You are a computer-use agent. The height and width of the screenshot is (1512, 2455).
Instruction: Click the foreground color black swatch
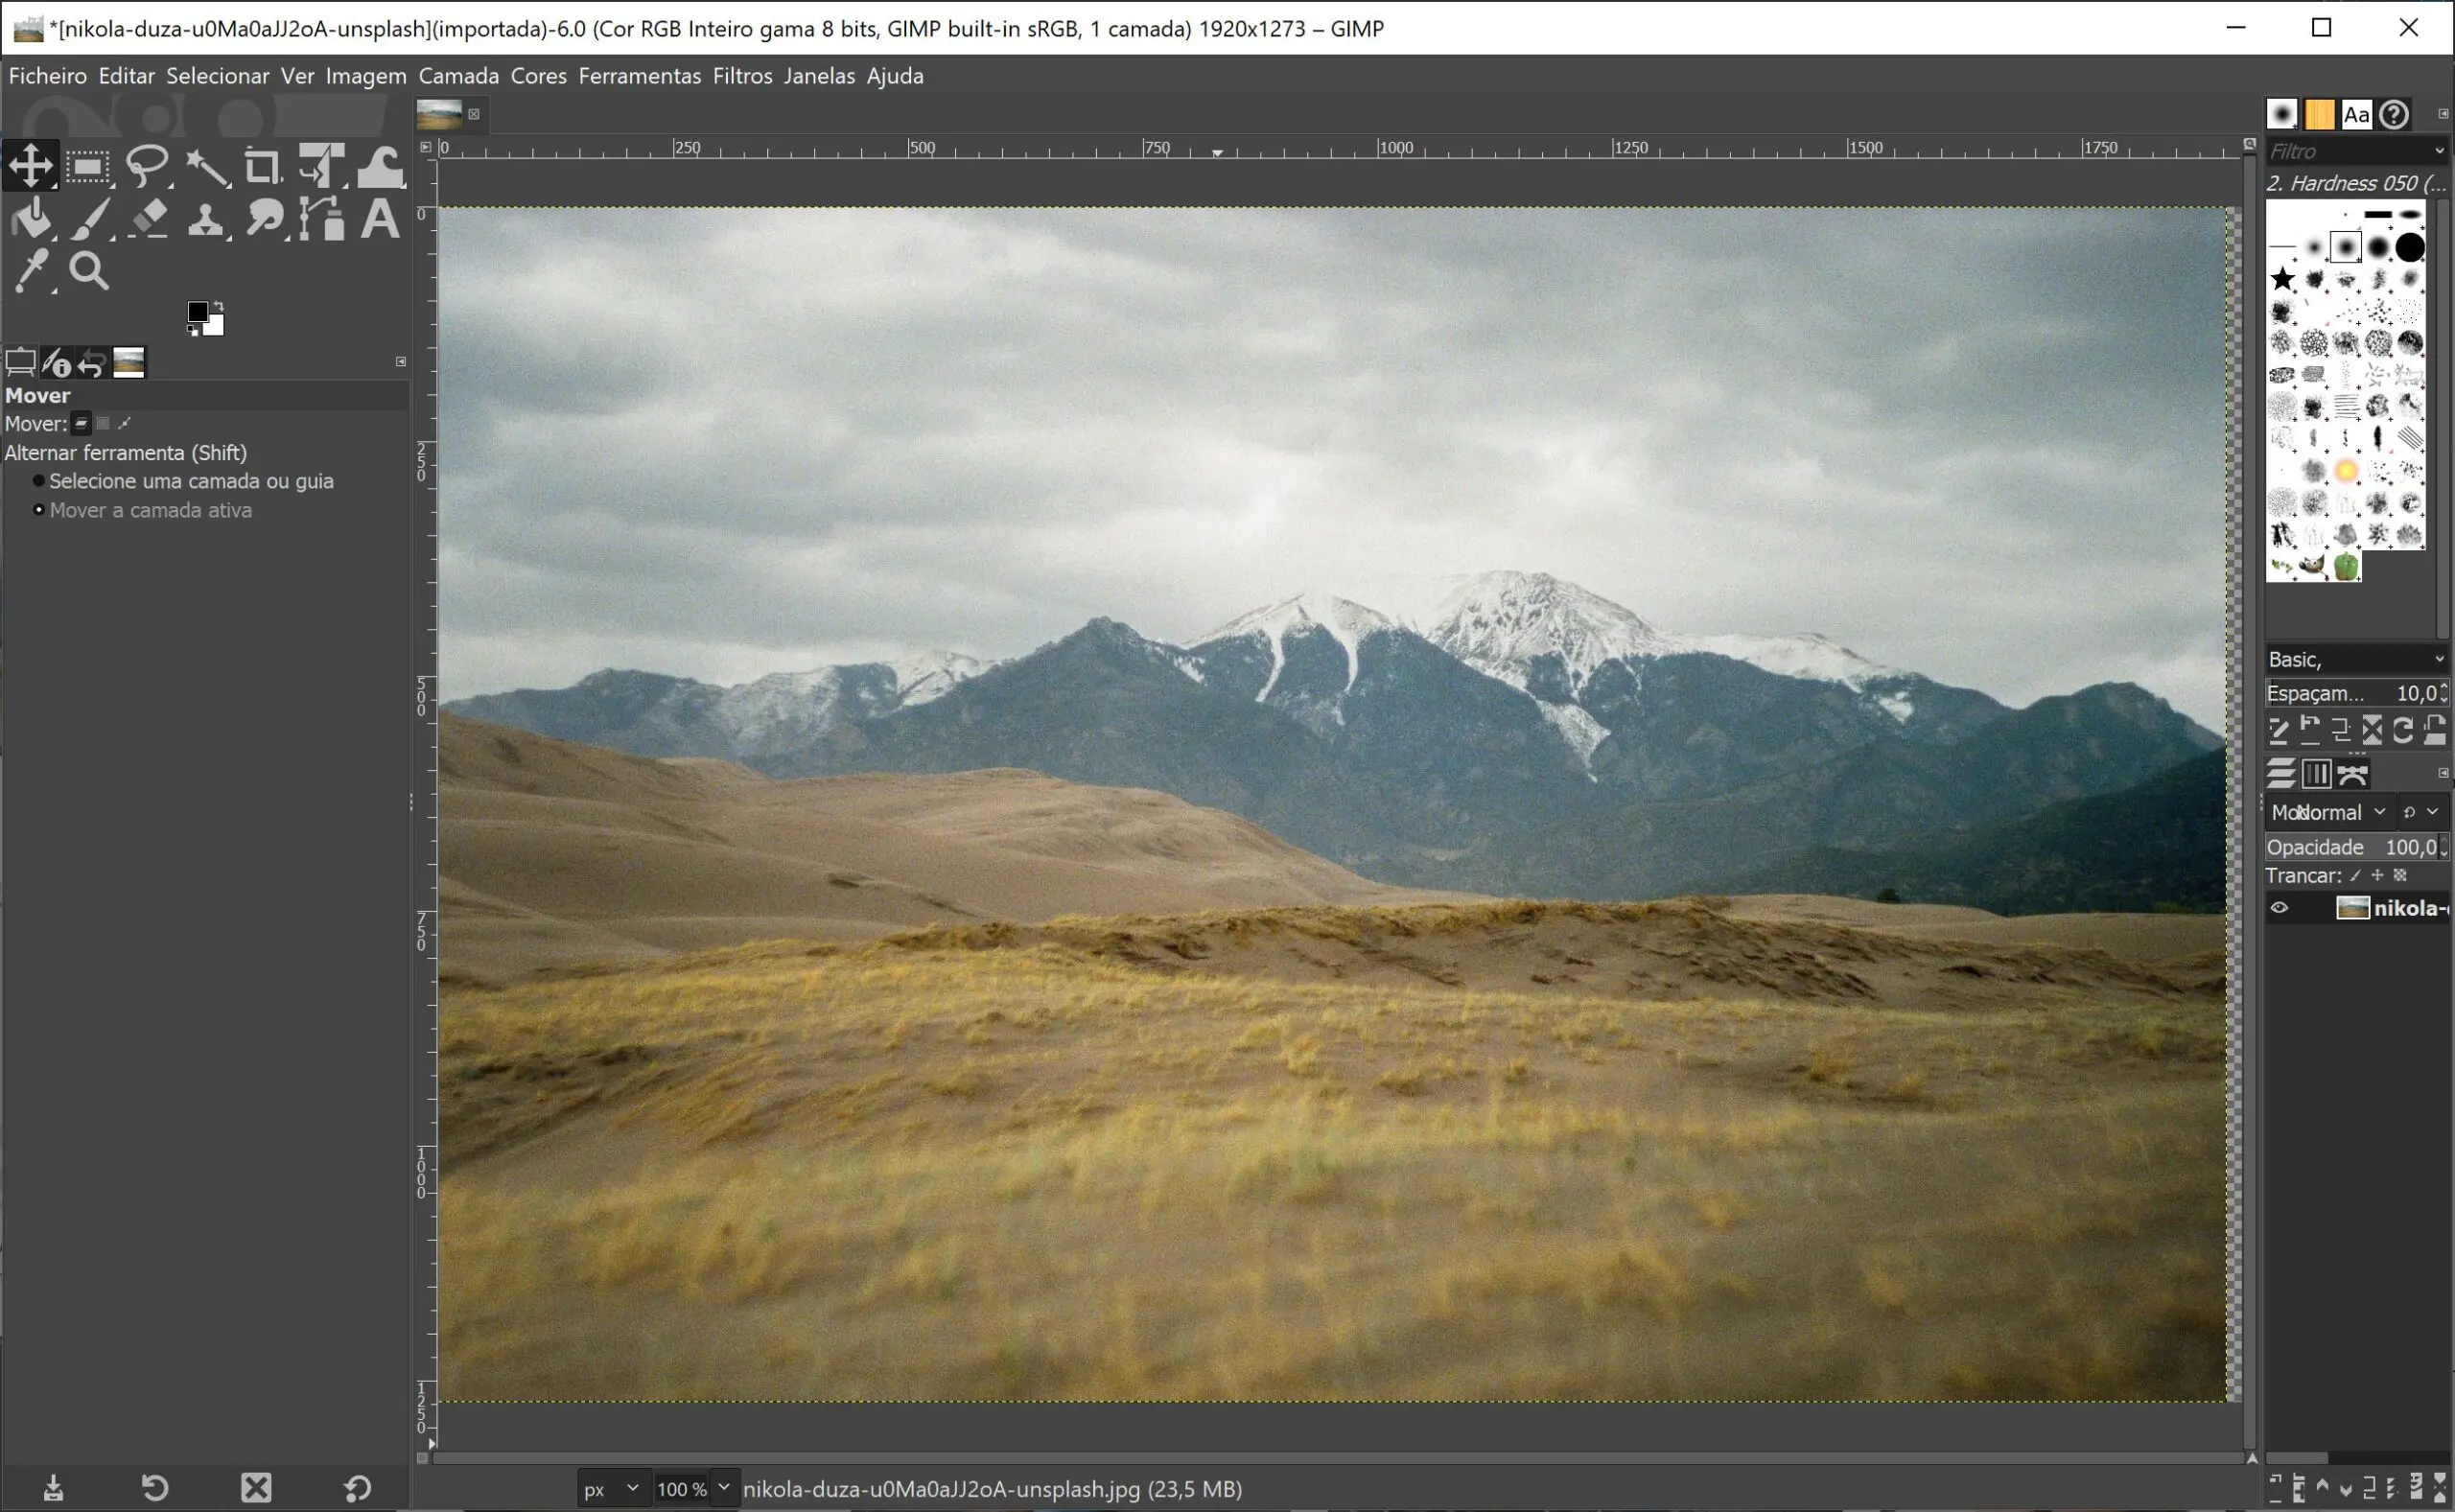click(198, 313)
